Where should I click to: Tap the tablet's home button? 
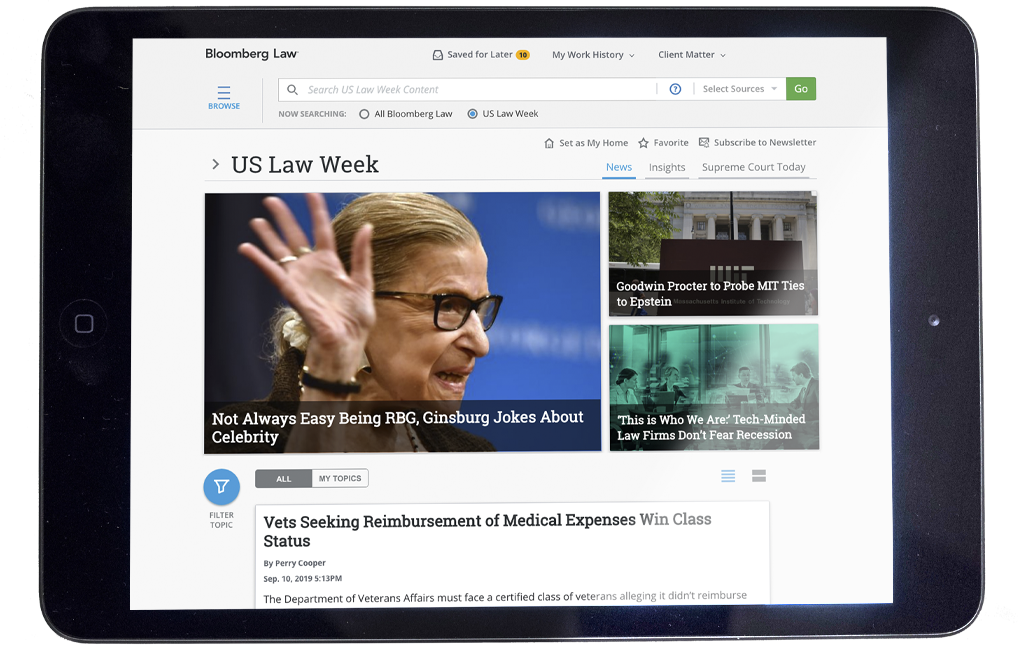coord(84,323)
